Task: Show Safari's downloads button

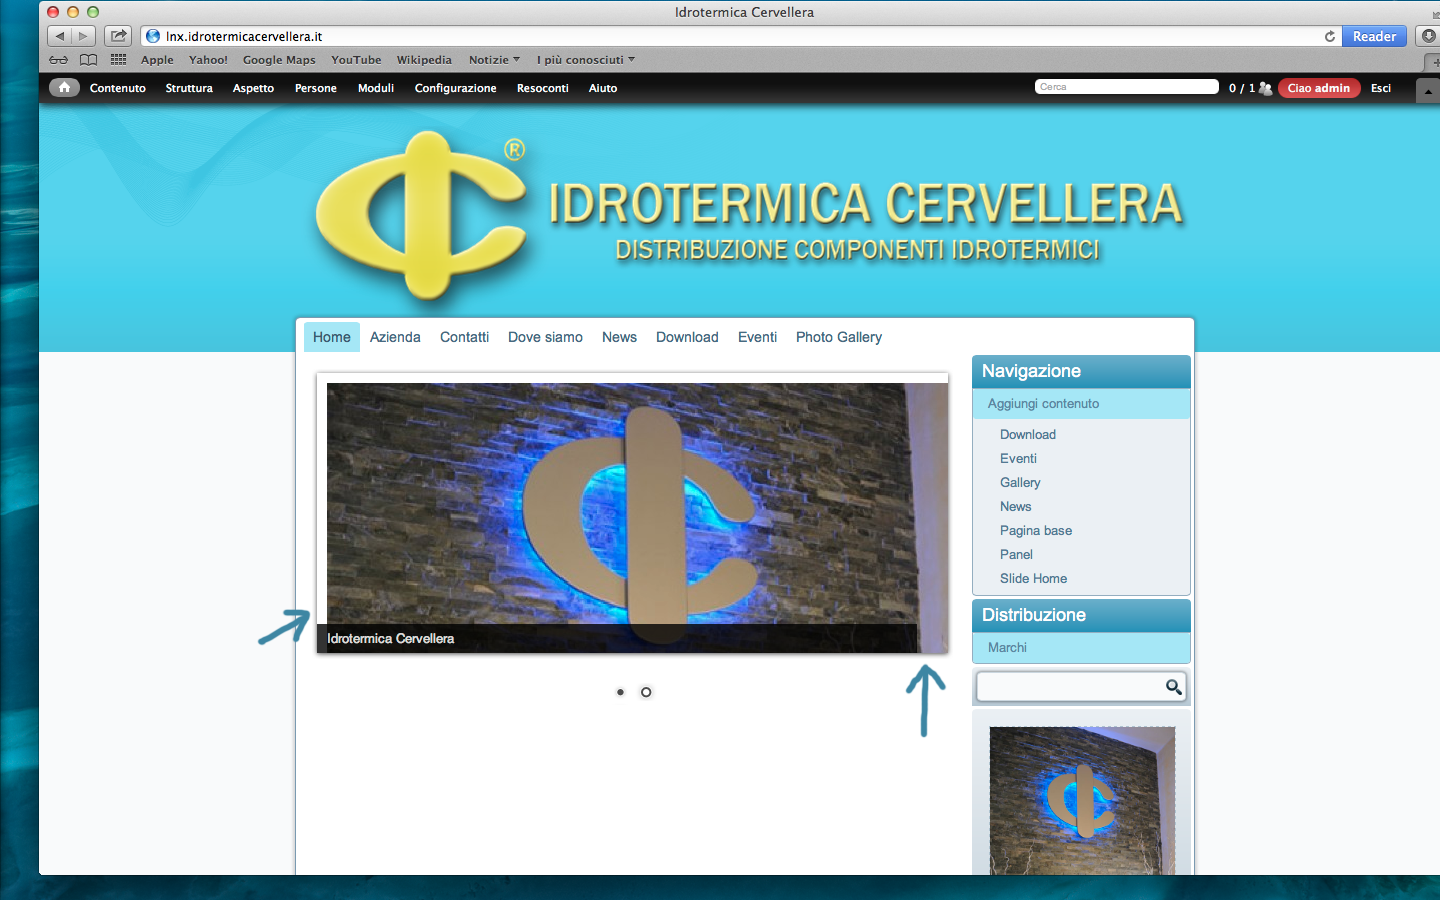Action: coord(1429,36)
